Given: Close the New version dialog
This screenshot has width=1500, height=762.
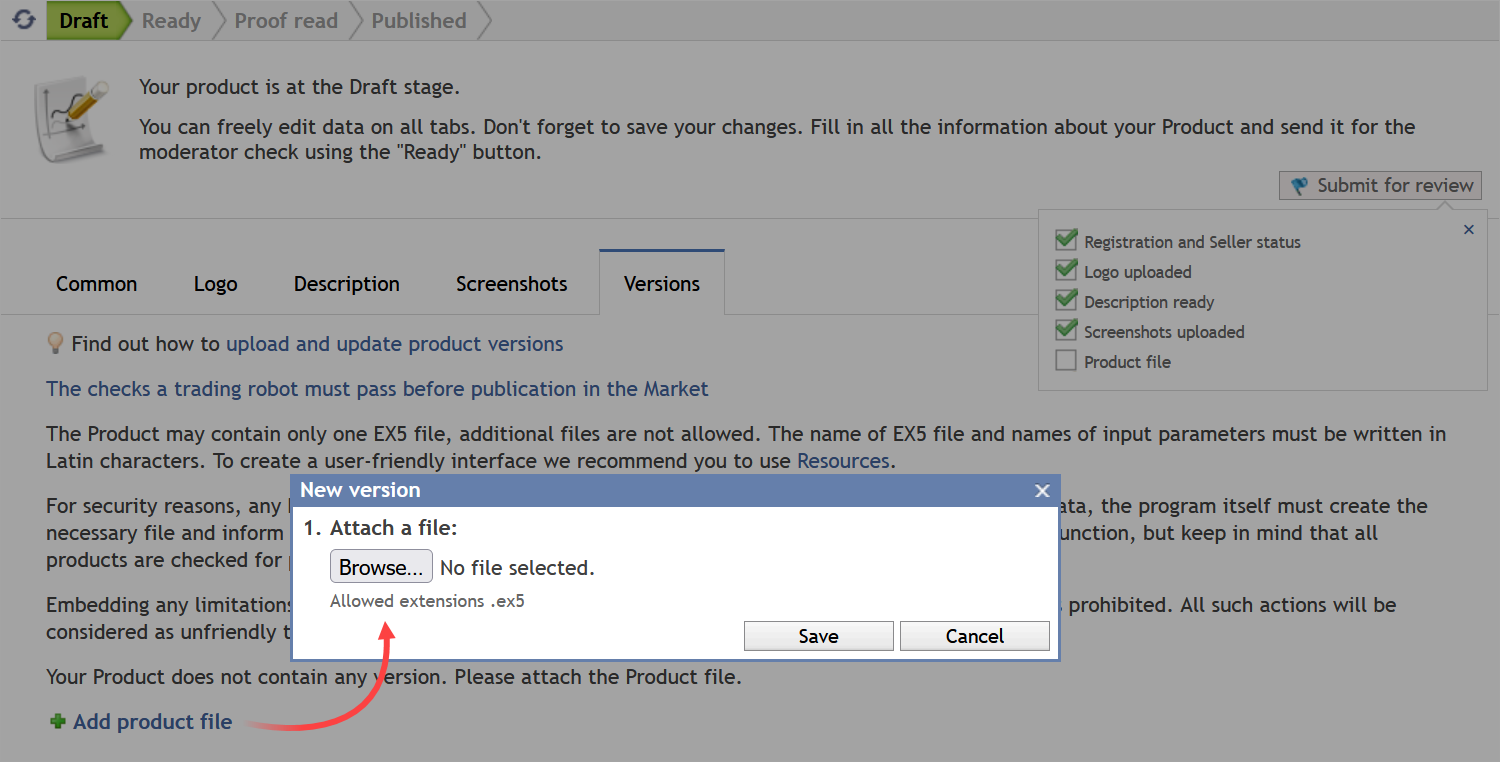Looking at the screenshot, I should [x=1042, y=491].
